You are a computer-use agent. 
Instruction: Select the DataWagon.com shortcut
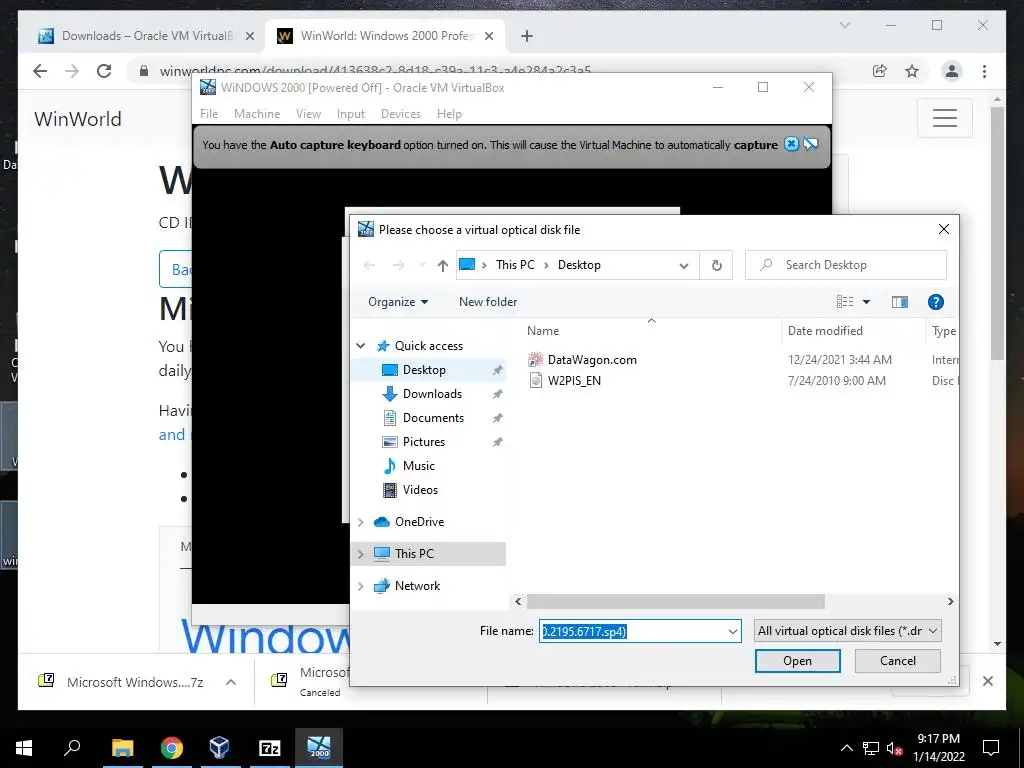pos(592,360)
